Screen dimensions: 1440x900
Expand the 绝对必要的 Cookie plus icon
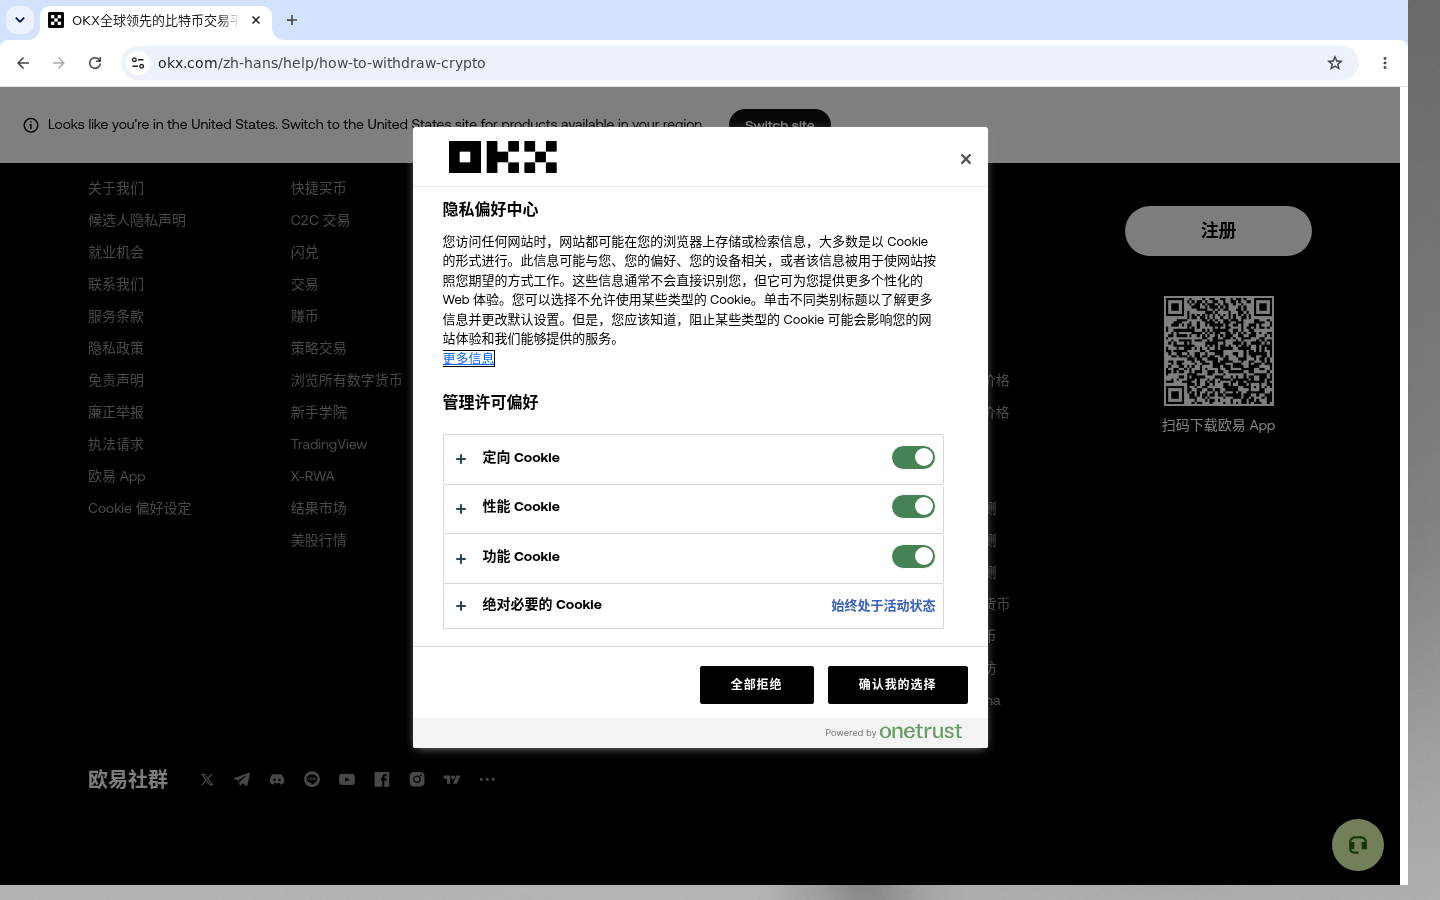coord(461,606)
